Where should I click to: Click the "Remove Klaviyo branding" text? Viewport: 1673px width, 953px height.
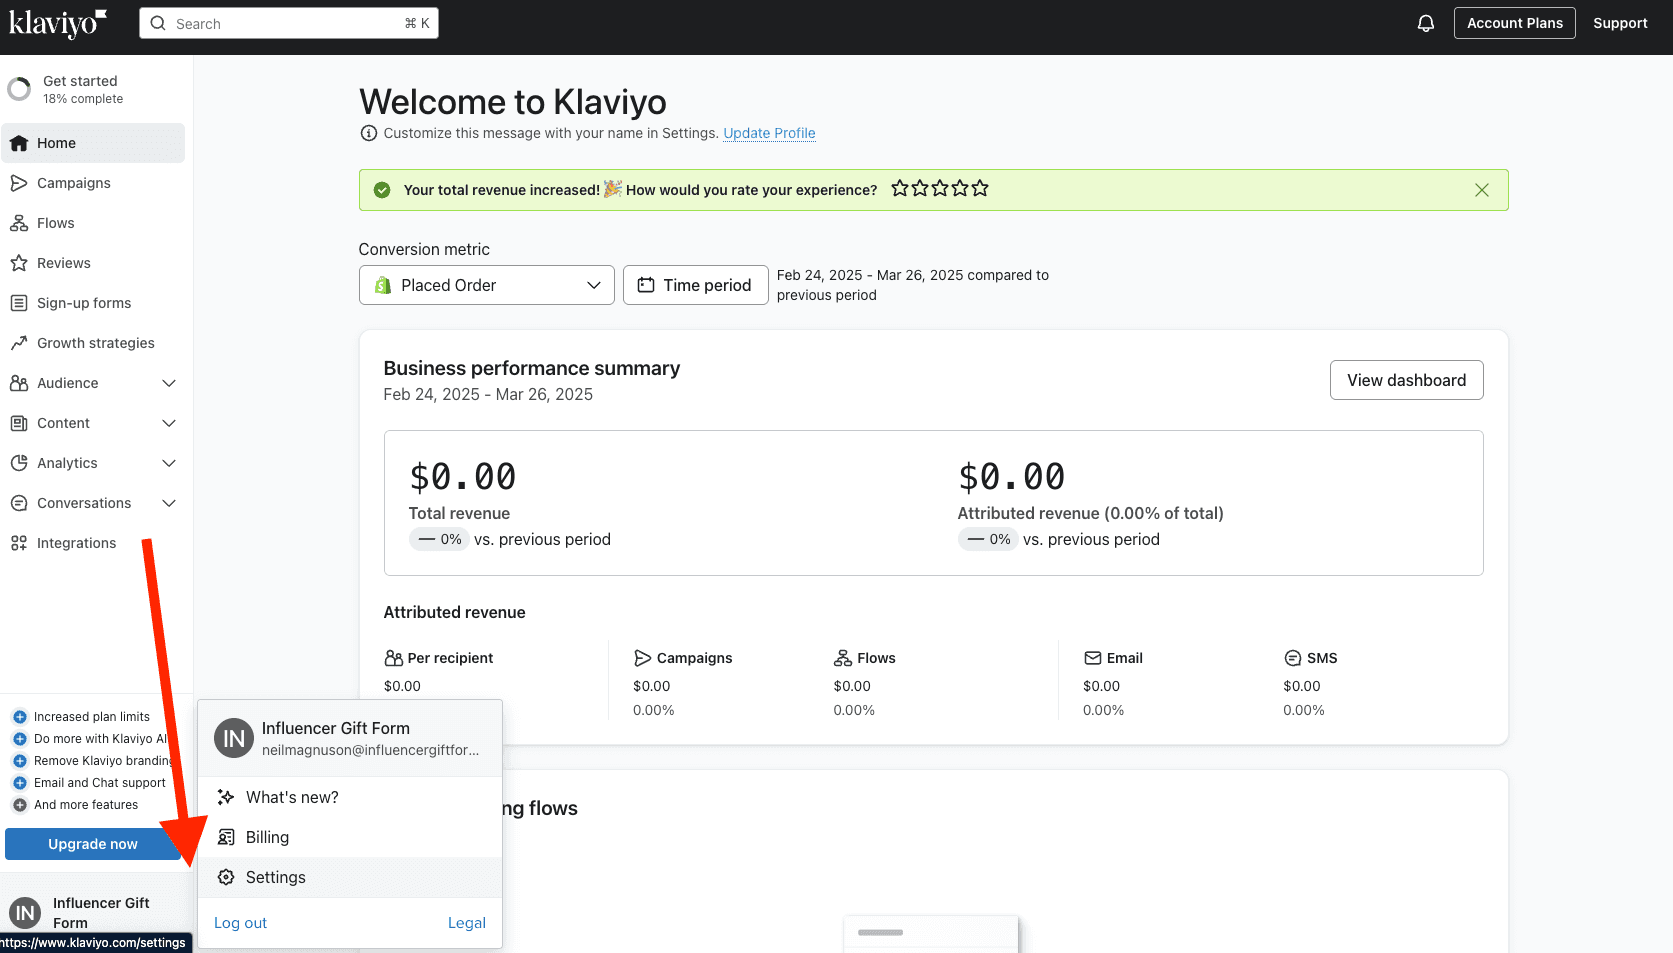point(104,761)
